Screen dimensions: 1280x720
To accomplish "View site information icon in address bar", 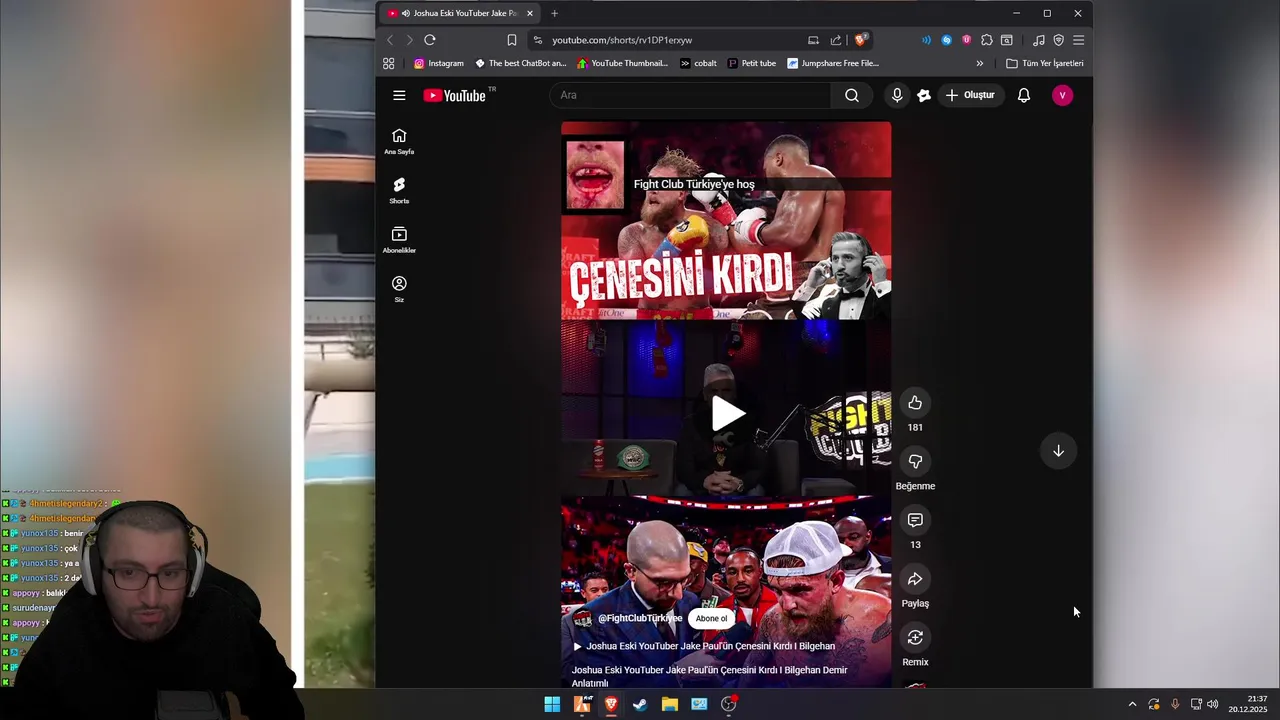I will point(538,40).
